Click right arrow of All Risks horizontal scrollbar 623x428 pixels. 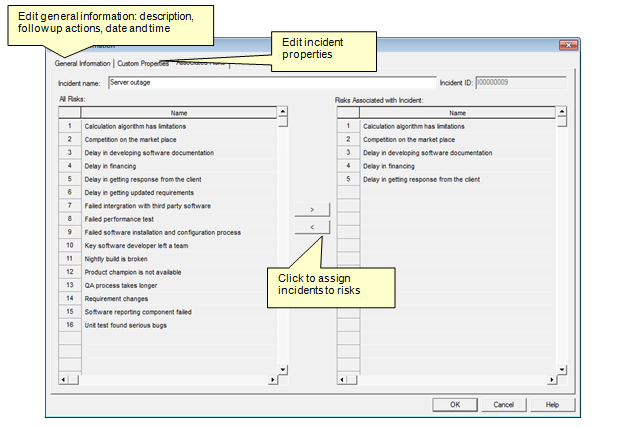tap(273, 380)
